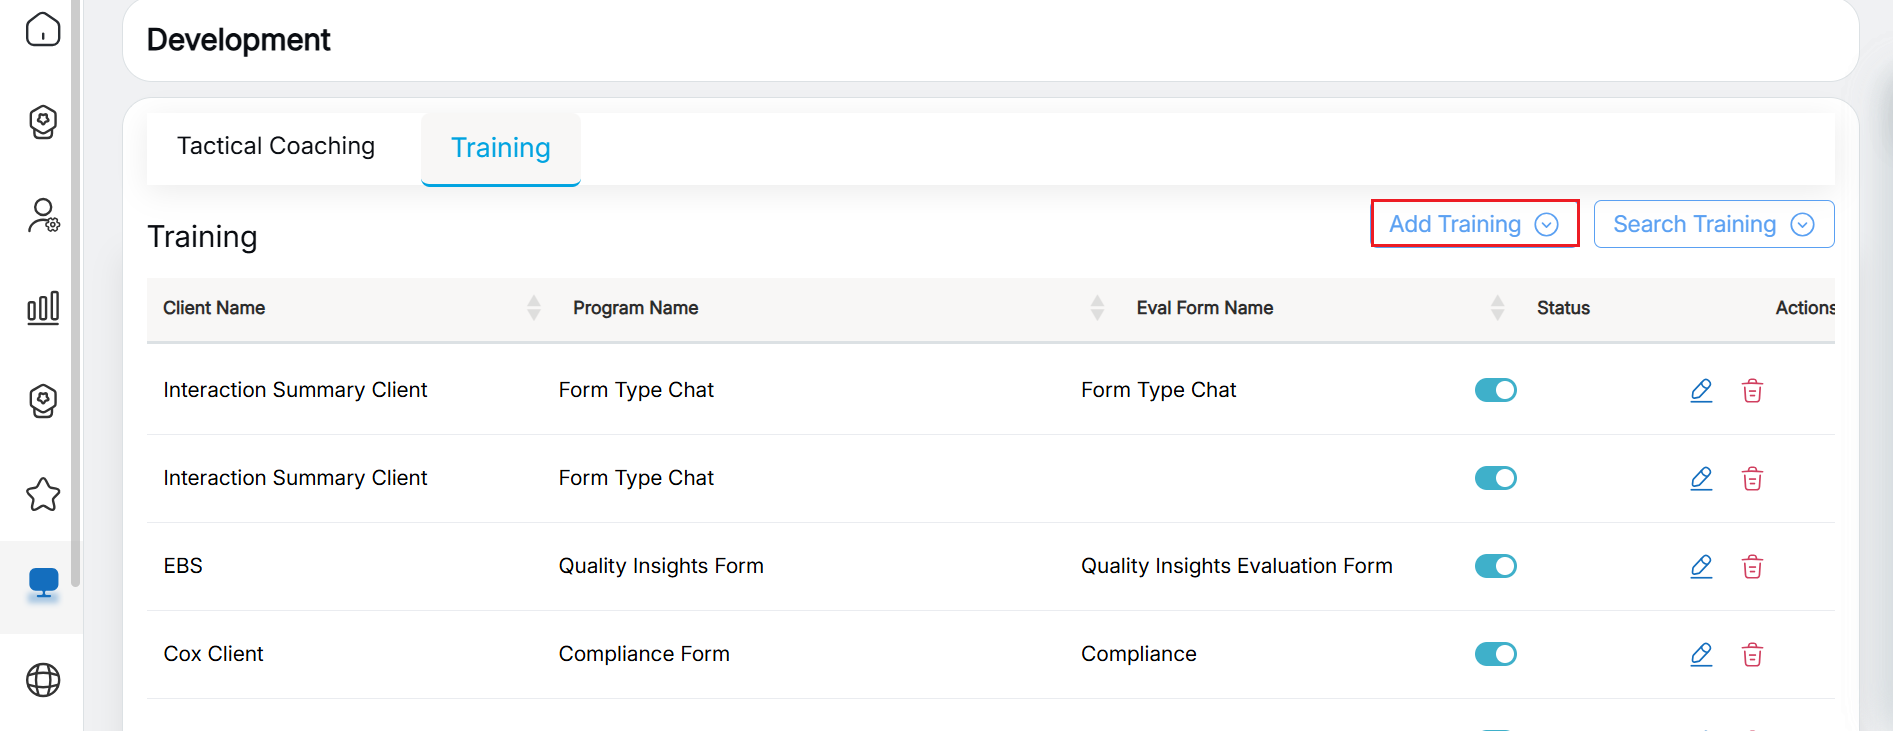This screenshot has width=1893, height=731.
Task: Expand the Search Training dropdown
Action: click(x=1713, y=224)
